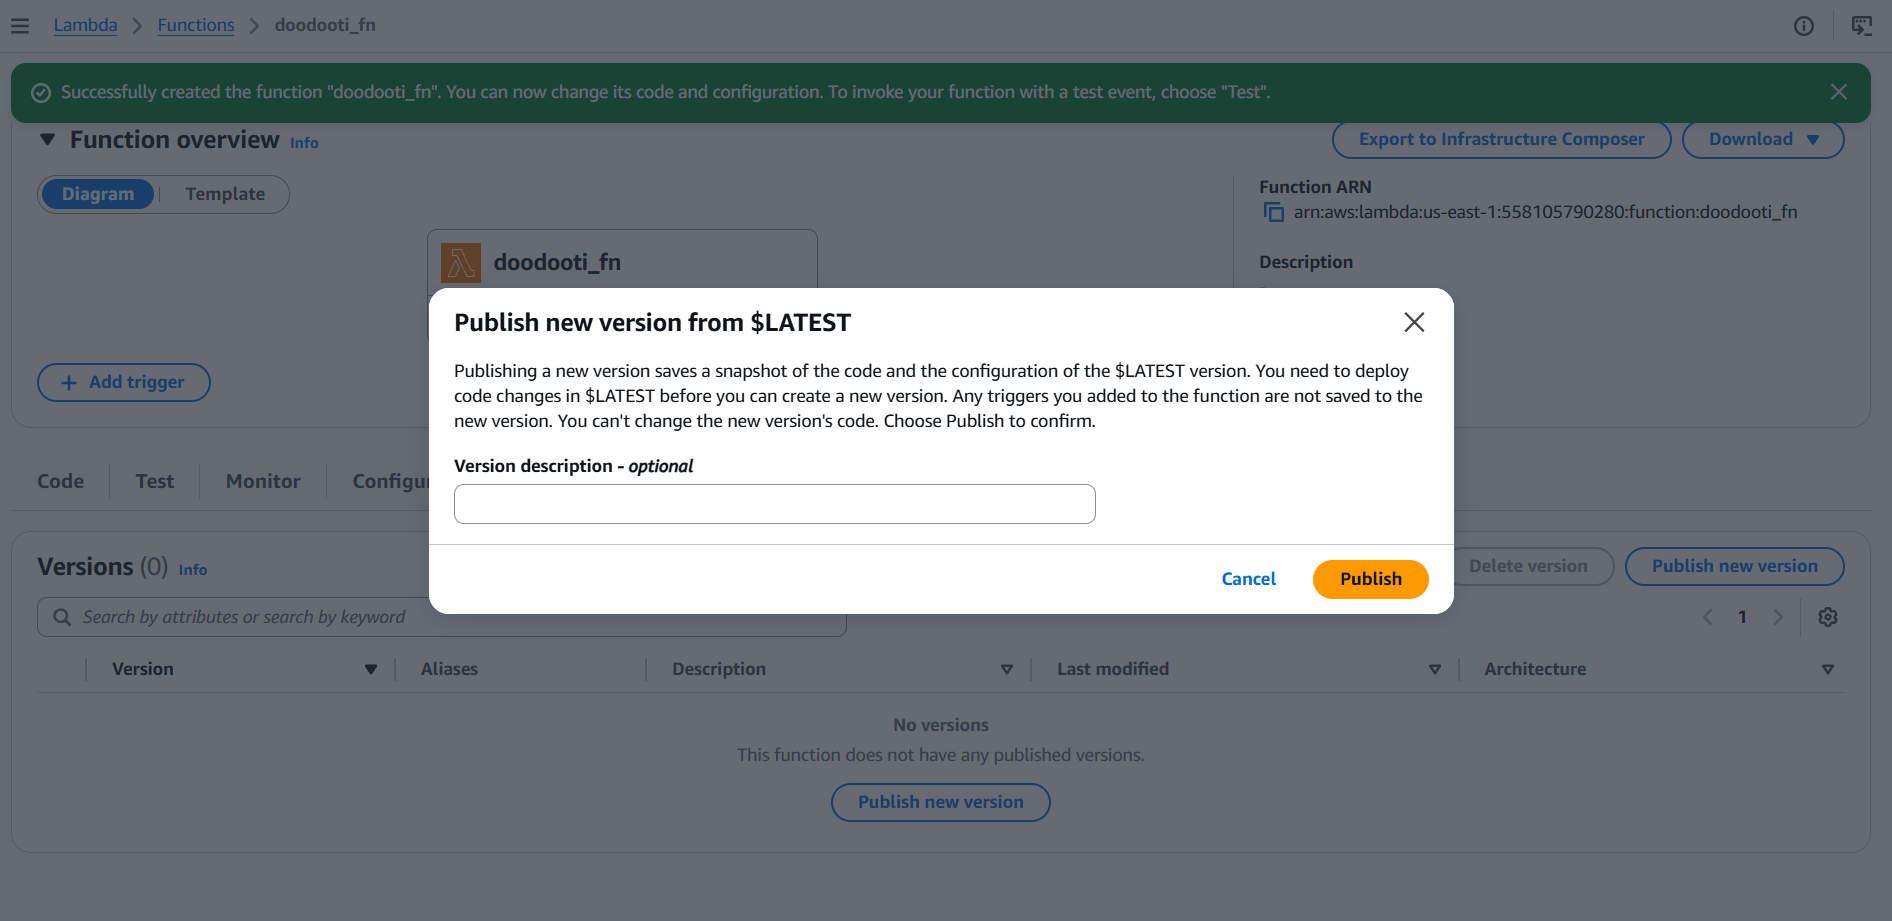Open the Versions table settings gear

pos(1828,617)
